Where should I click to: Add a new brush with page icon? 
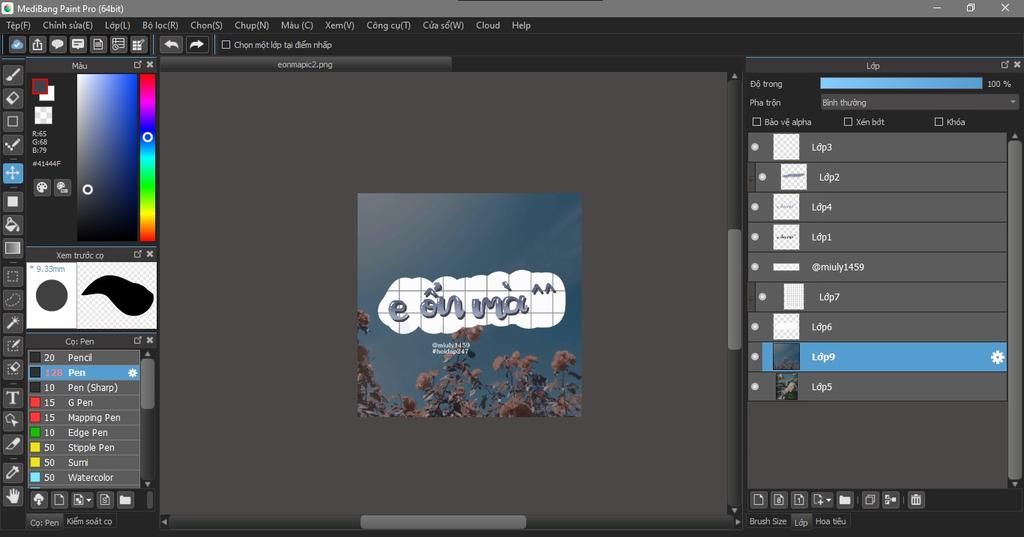coord(59,500)
